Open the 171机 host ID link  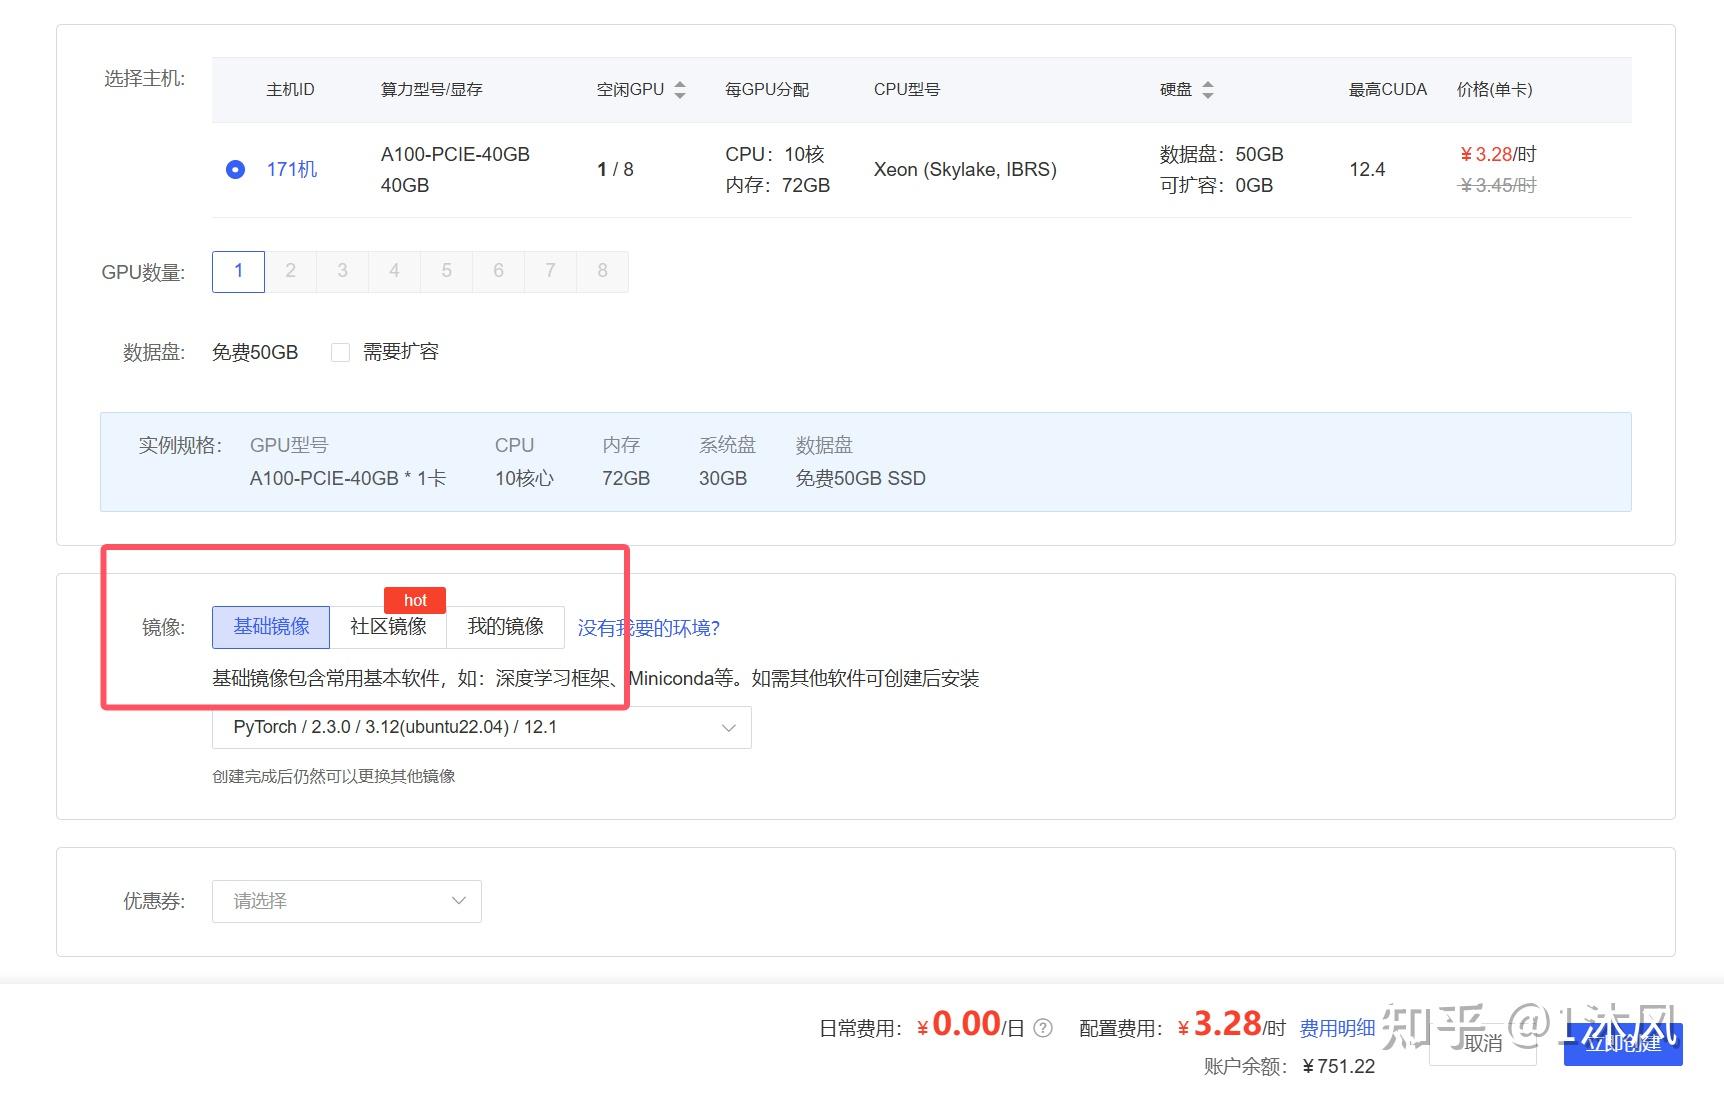pos(291,169)
